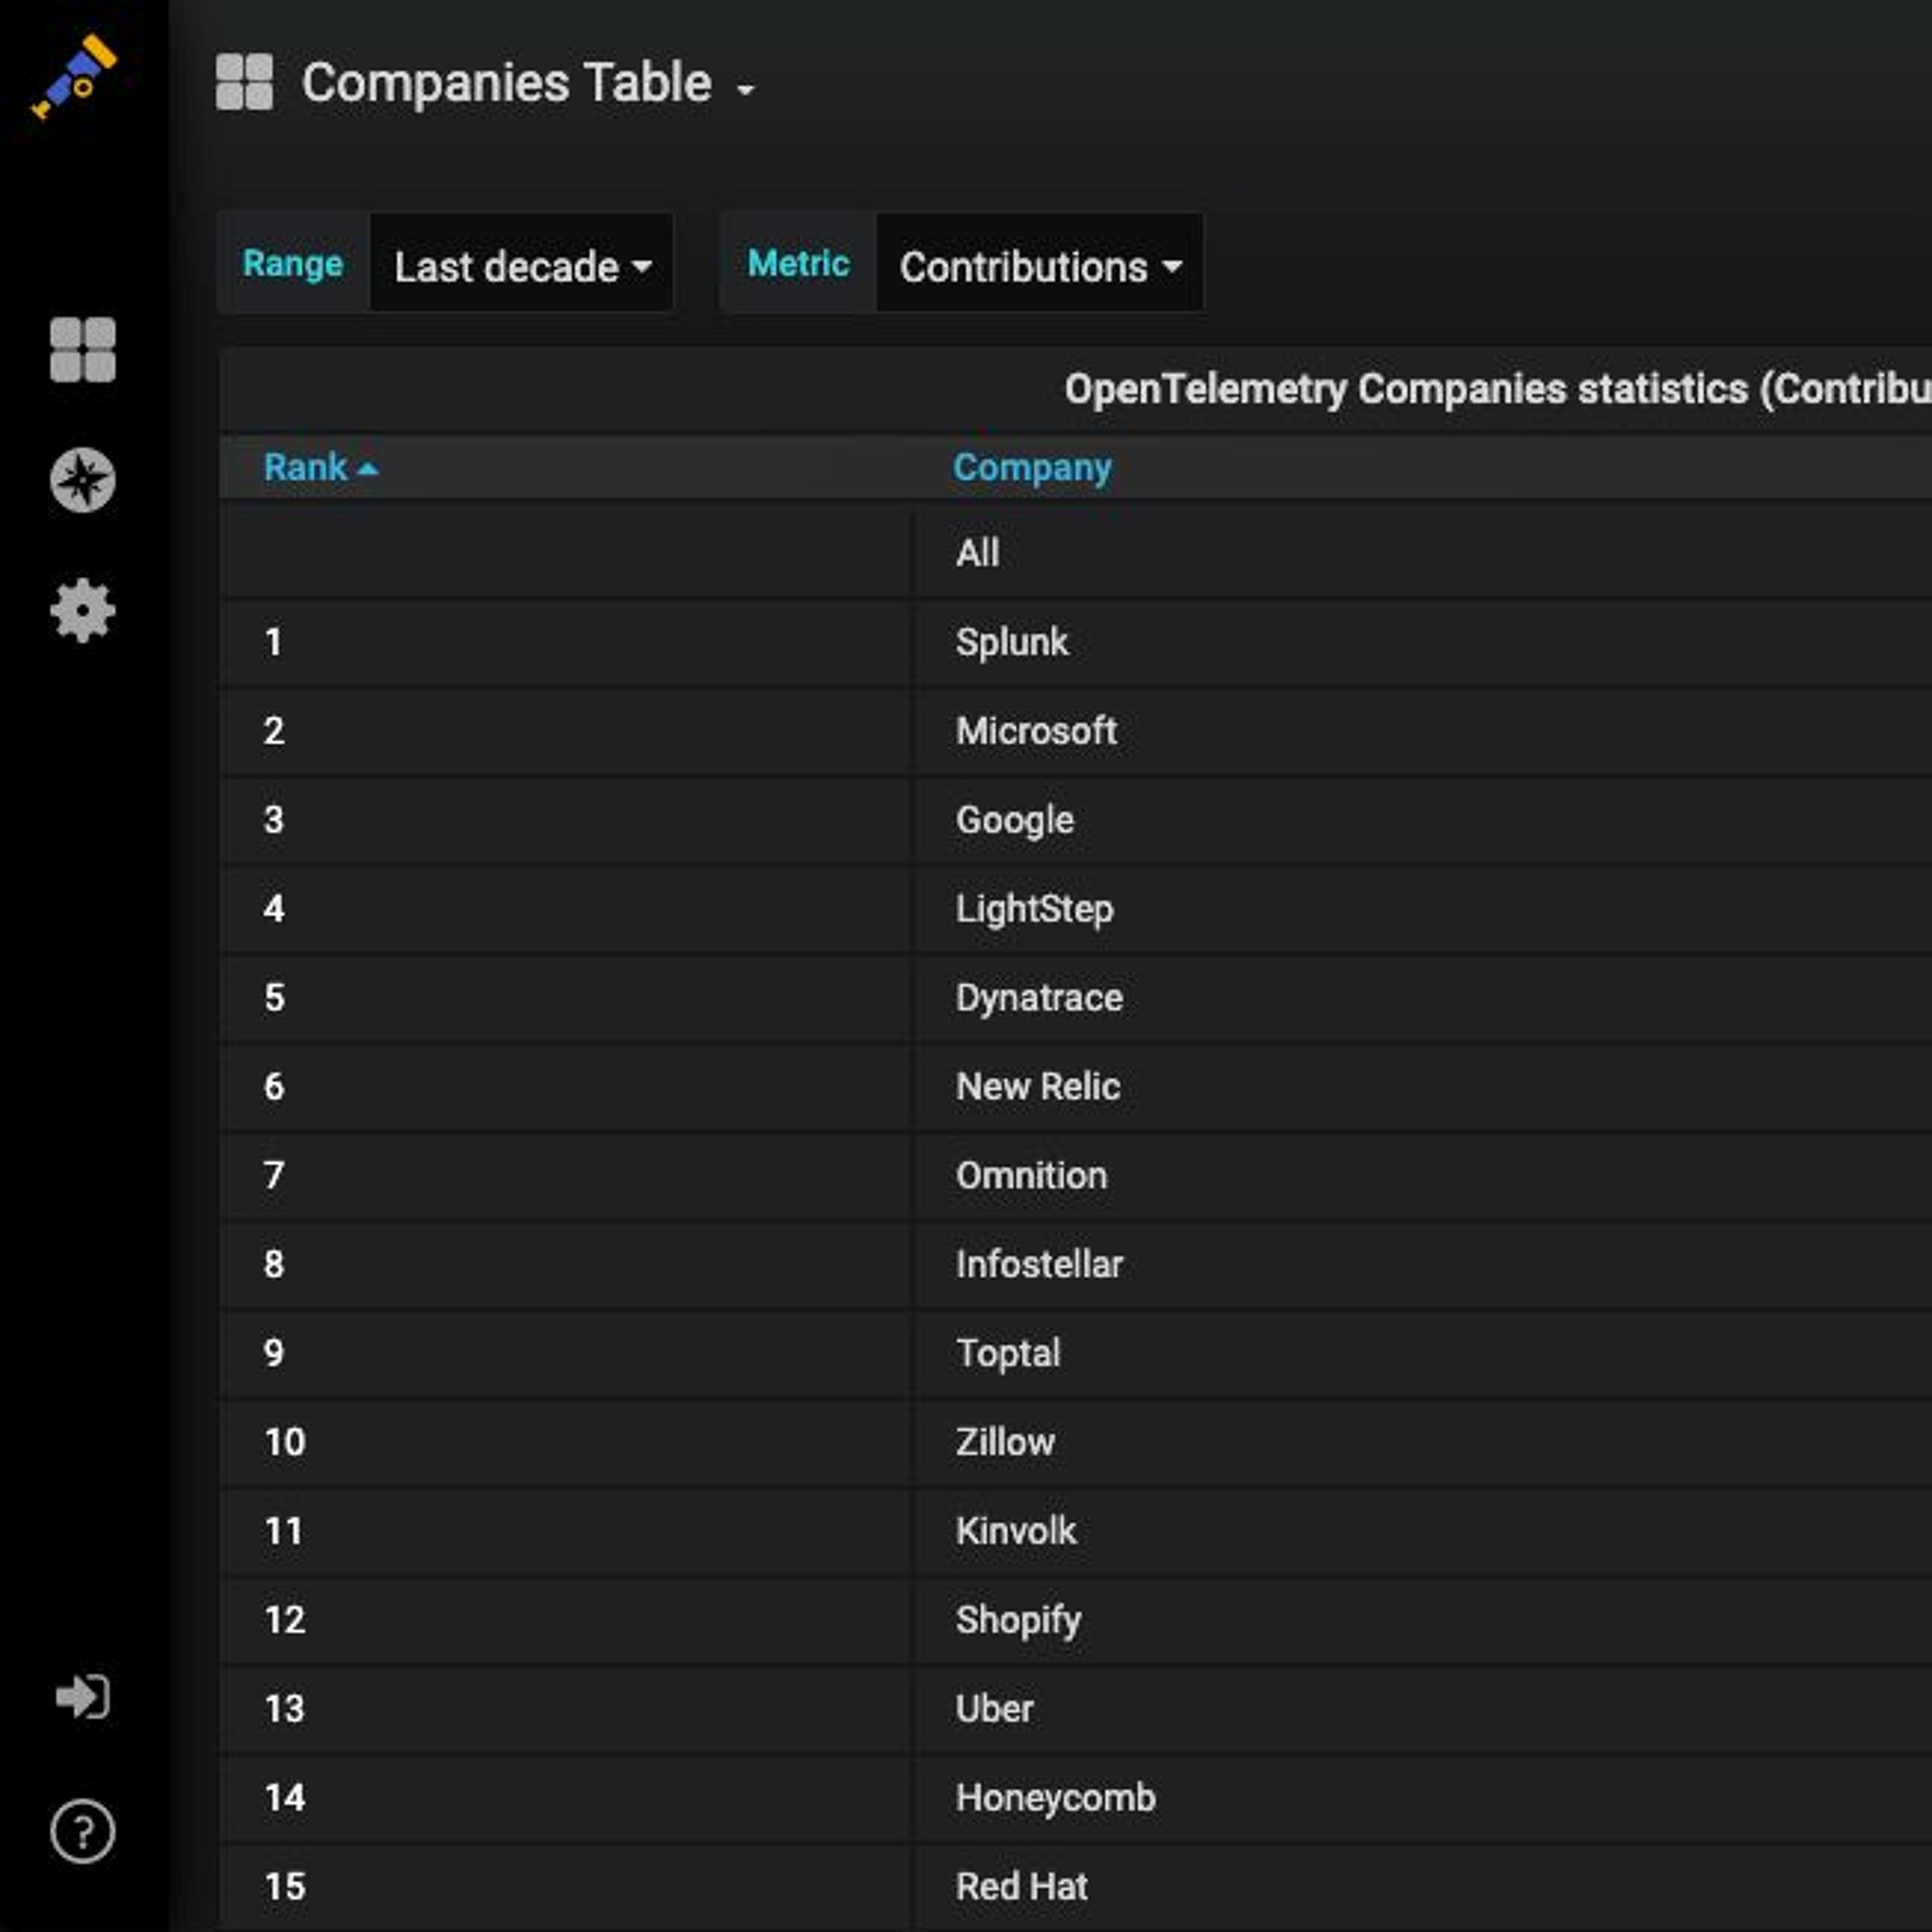Click the Red Hat cell

click(x=1423, y=1887)
